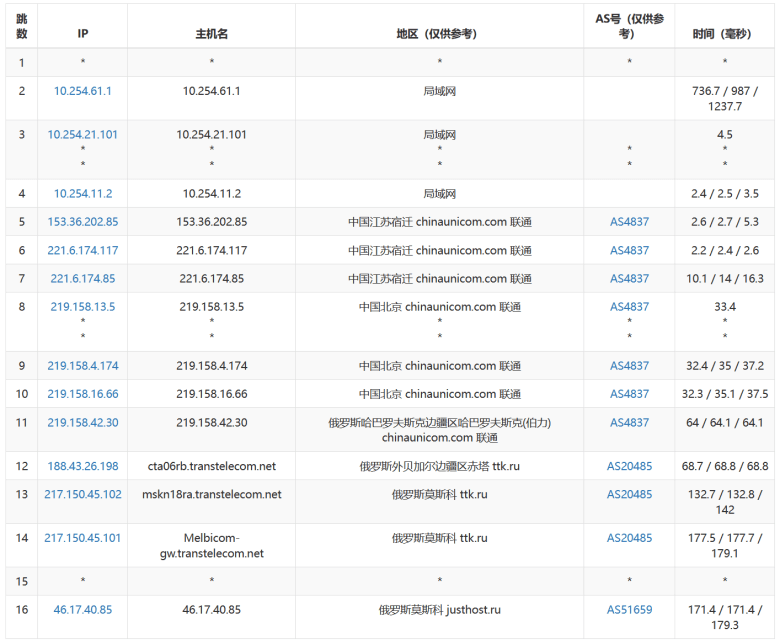Select time cell 68.7 / 68.8 / 68.8
The width and height of the screenshot is (780, 644).
click(x=725, y=466)
